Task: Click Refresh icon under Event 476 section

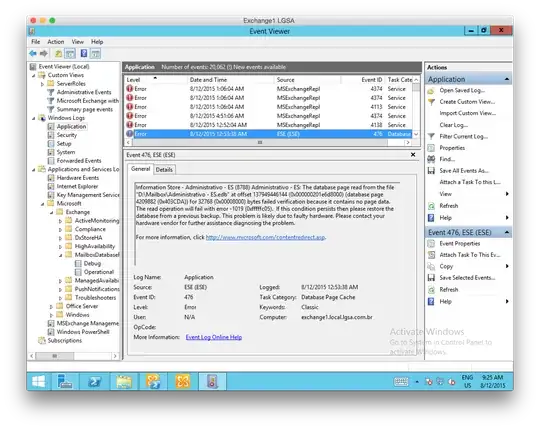Action: [431, 290]
